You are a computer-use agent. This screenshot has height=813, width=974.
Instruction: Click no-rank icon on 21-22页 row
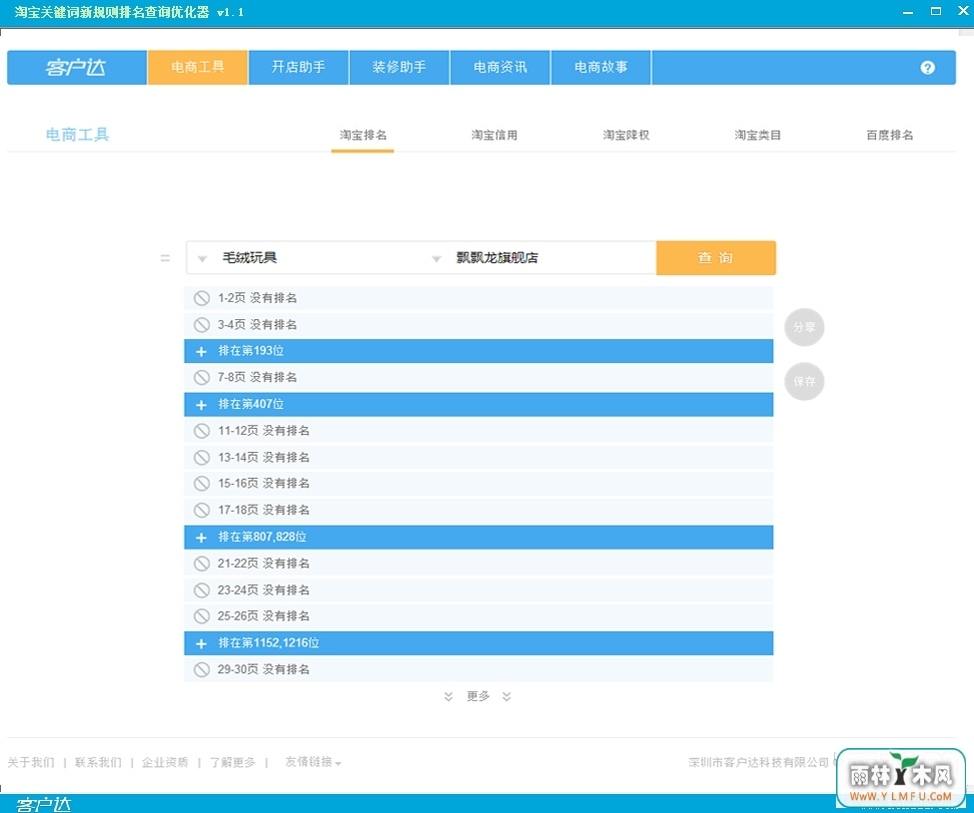click(202, 564)
